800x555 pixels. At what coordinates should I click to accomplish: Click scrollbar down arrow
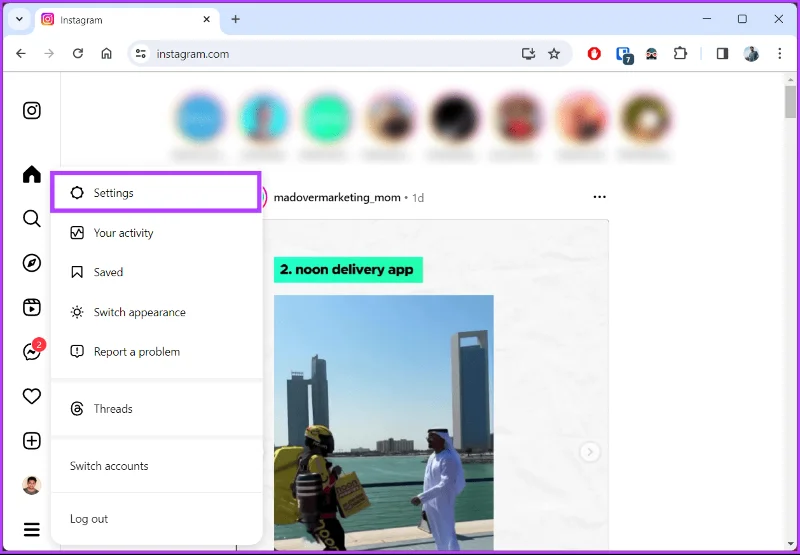click(790, 544)
